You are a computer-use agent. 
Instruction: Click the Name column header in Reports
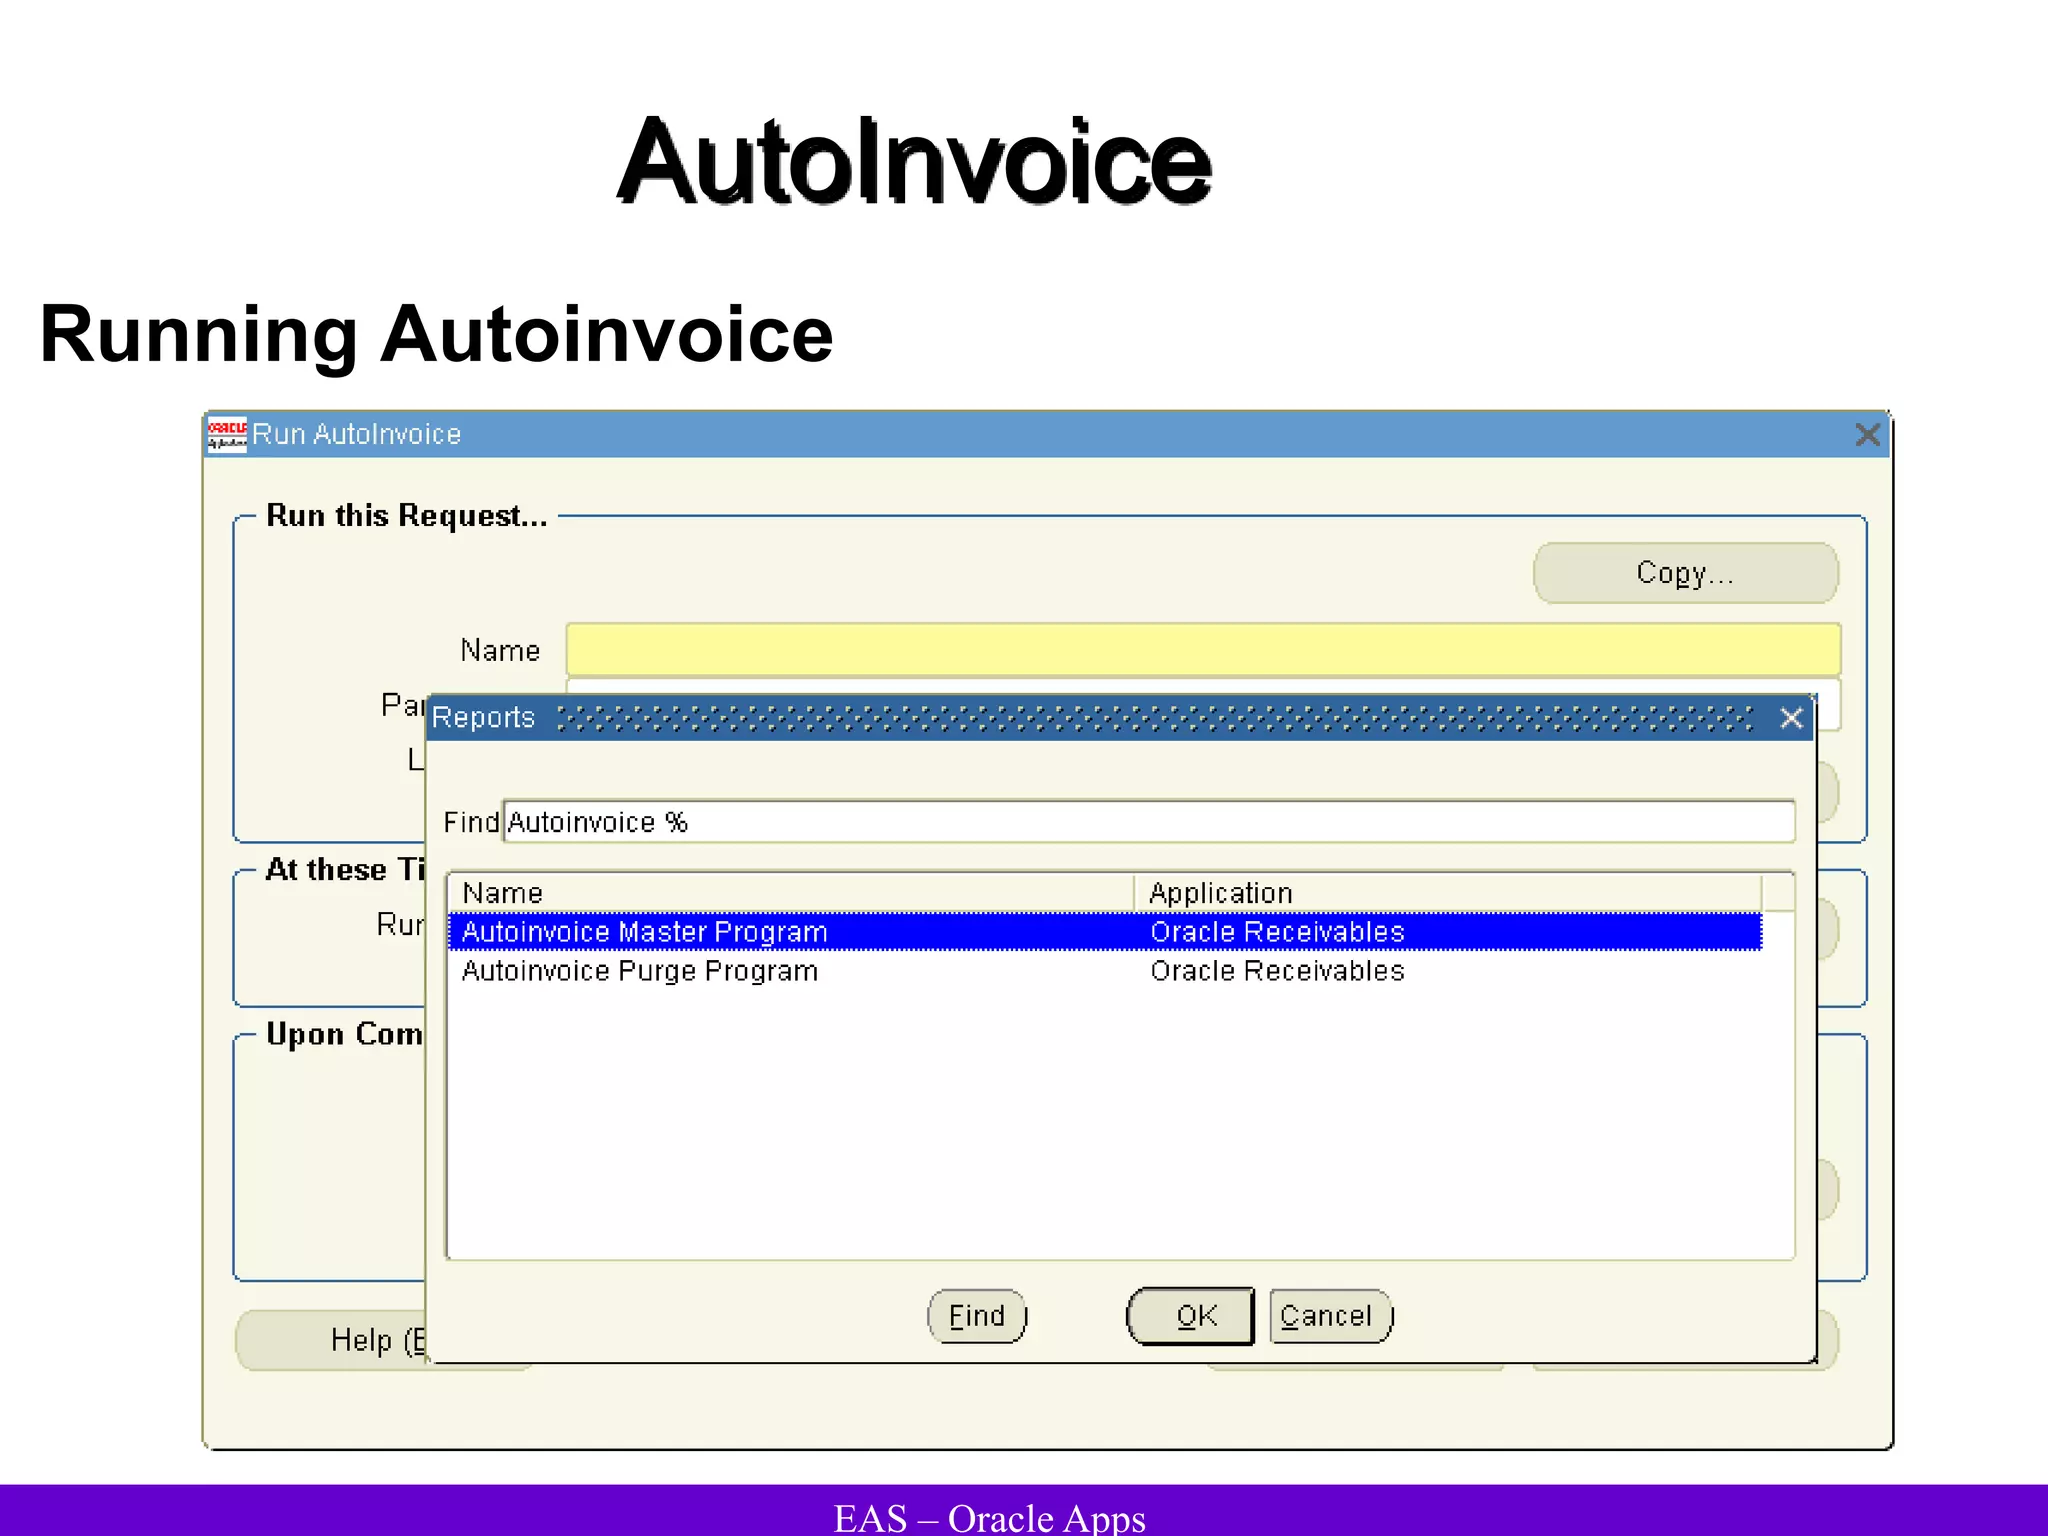pyautogui.click(x=791, y=893)
